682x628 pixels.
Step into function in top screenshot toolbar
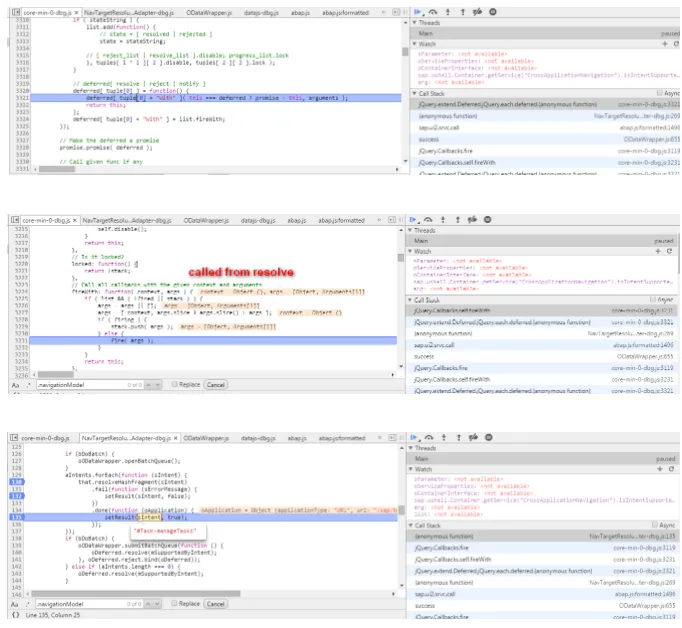(x=448, y=12)
